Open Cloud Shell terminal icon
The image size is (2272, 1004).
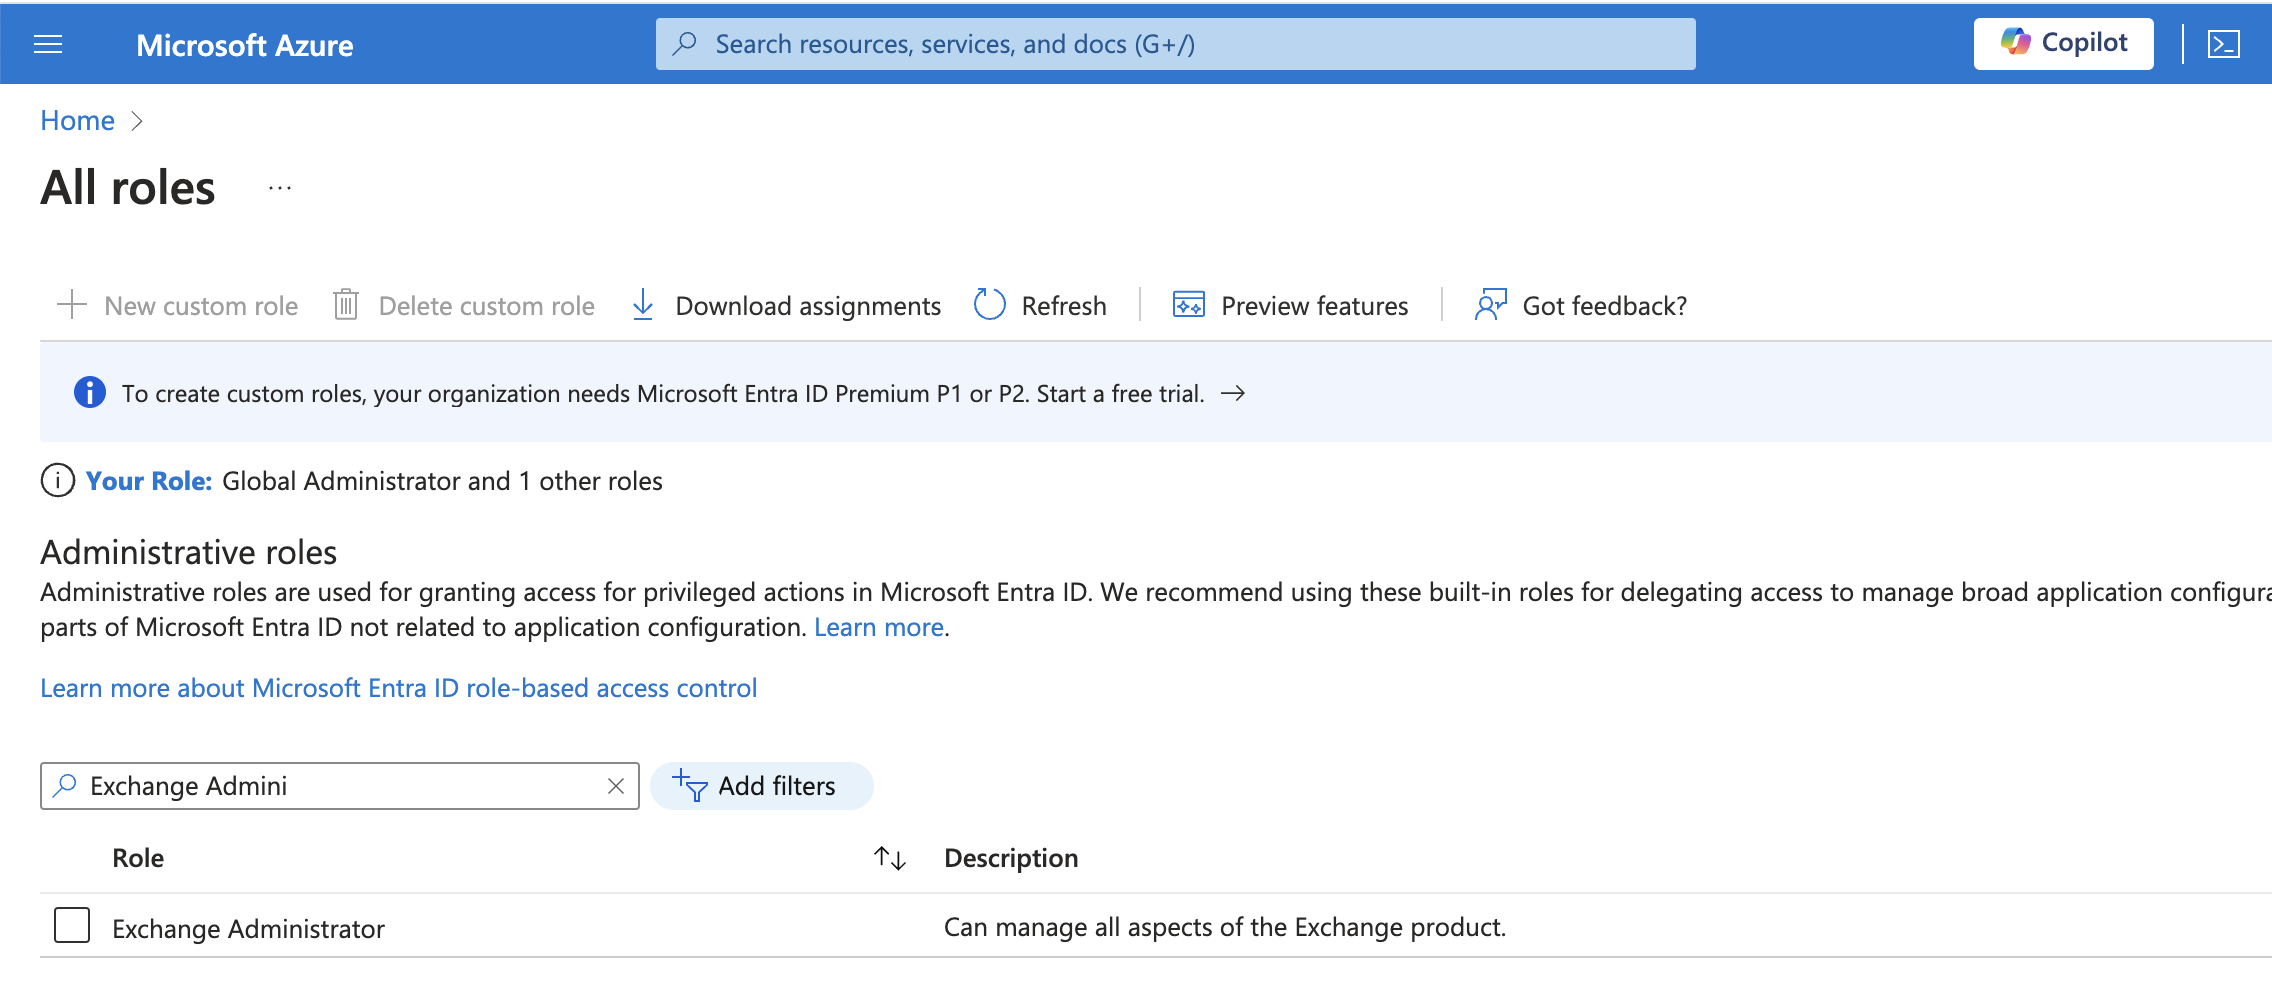click(x=2223, y=45)
